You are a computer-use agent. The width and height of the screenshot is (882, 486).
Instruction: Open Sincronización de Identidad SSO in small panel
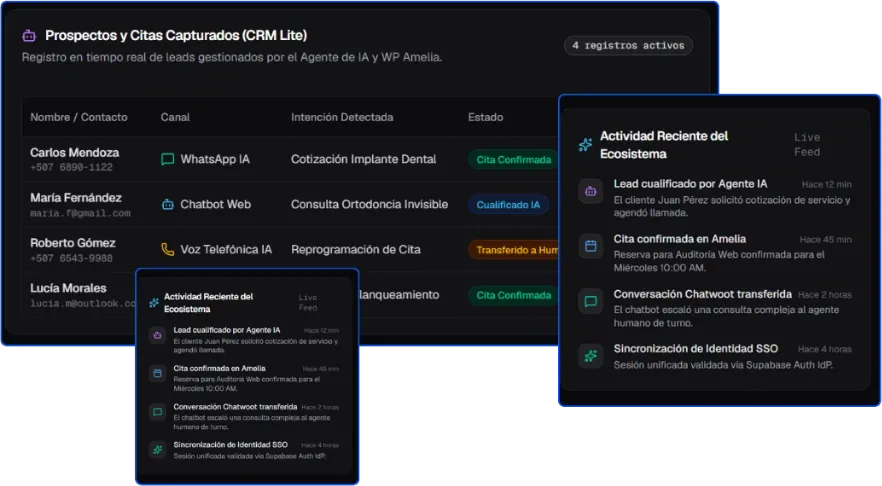tap(231, 445)
